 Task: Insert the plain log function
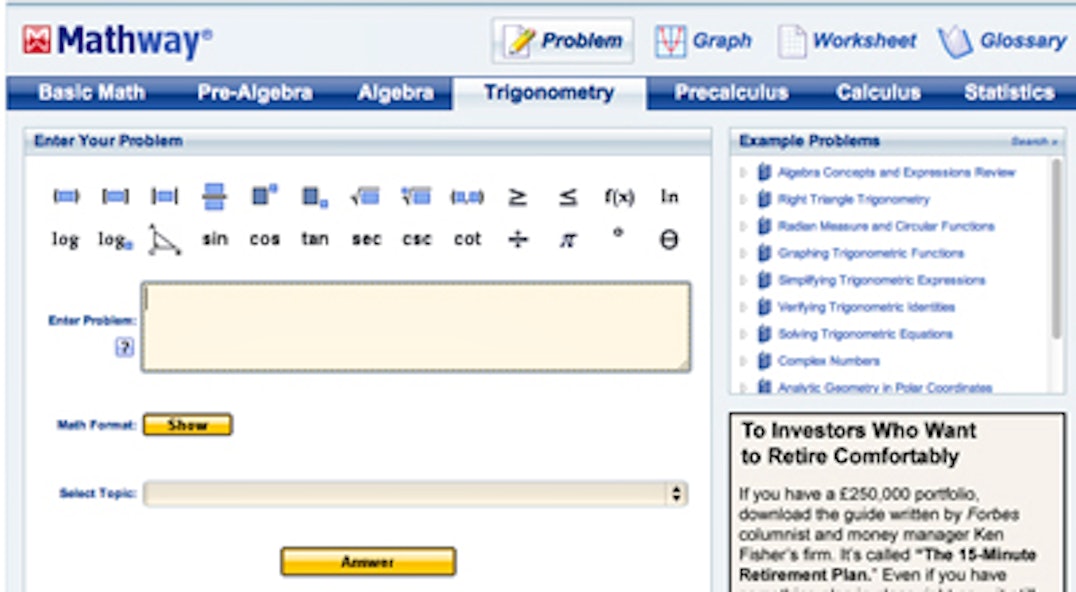[65, 239]
